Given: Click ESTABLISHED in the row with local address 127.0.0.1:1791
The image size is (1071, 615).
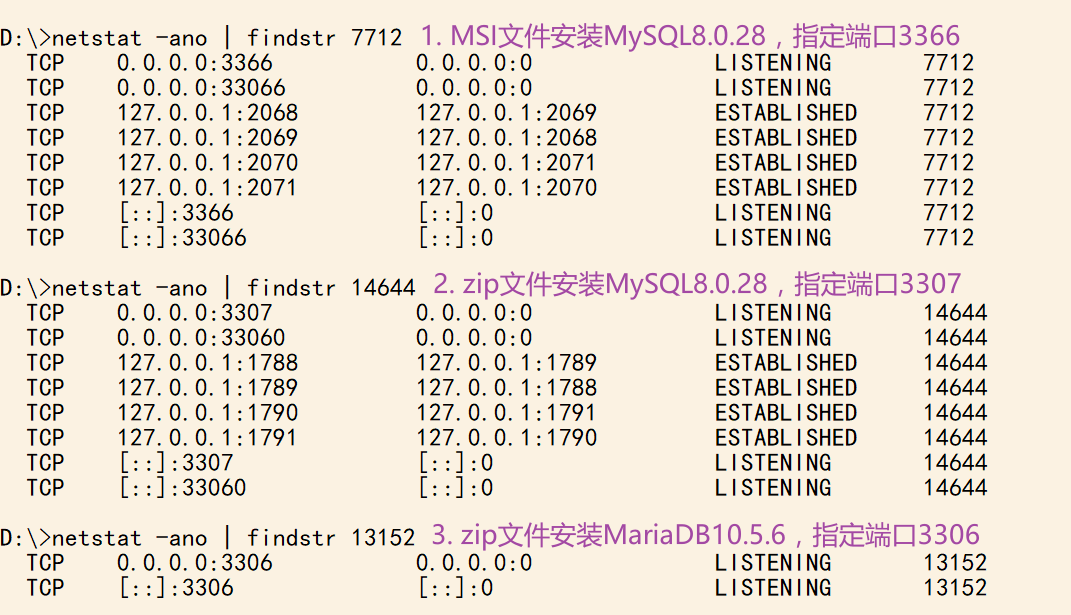Looking at the screenshot, I should [786, 438].
